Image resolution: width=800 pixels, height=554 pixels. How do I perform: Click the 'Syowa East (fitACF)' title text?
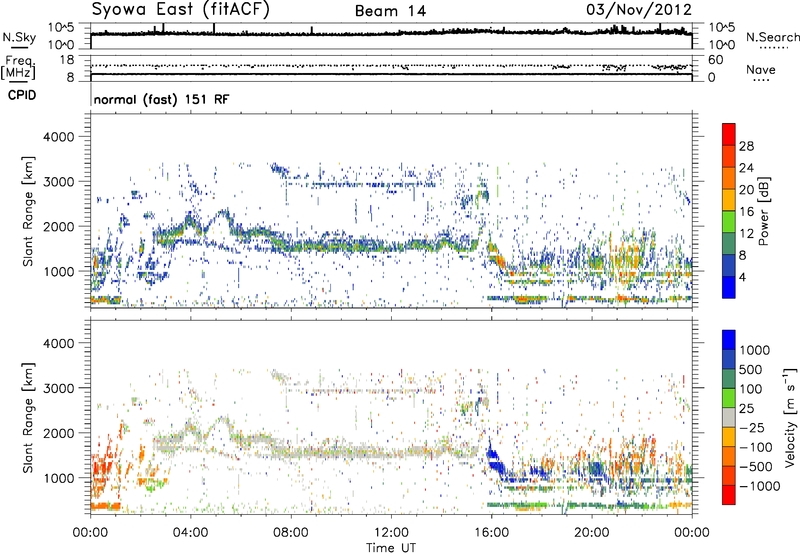181,10
